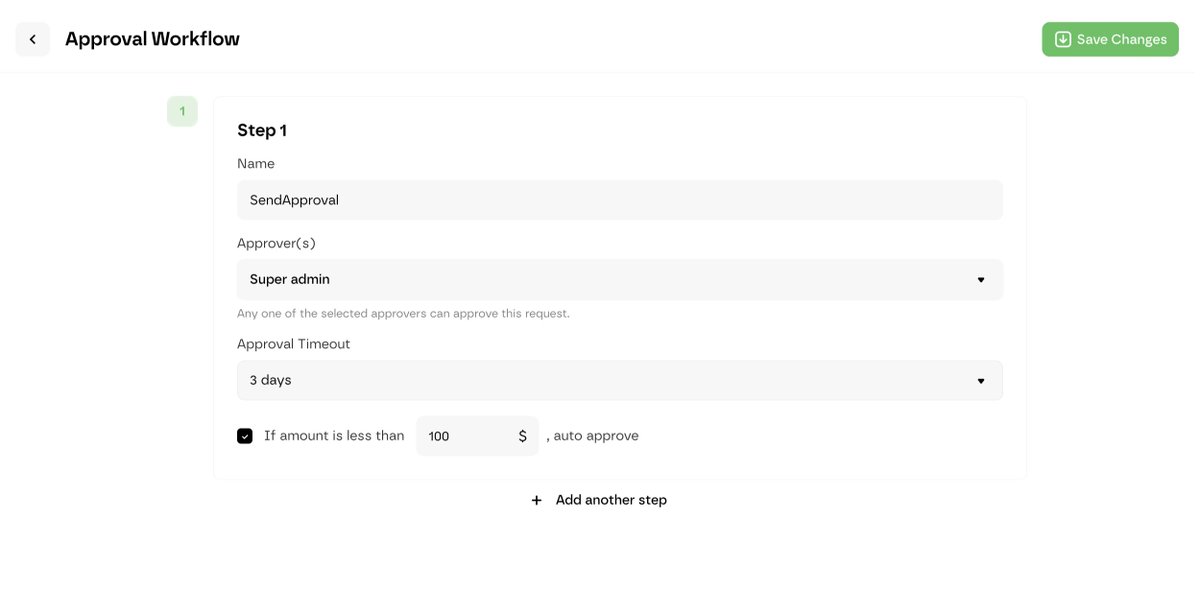Click the plus icon beside Add another step
This screenshot has height=613, width=1200.
(537, 500)
